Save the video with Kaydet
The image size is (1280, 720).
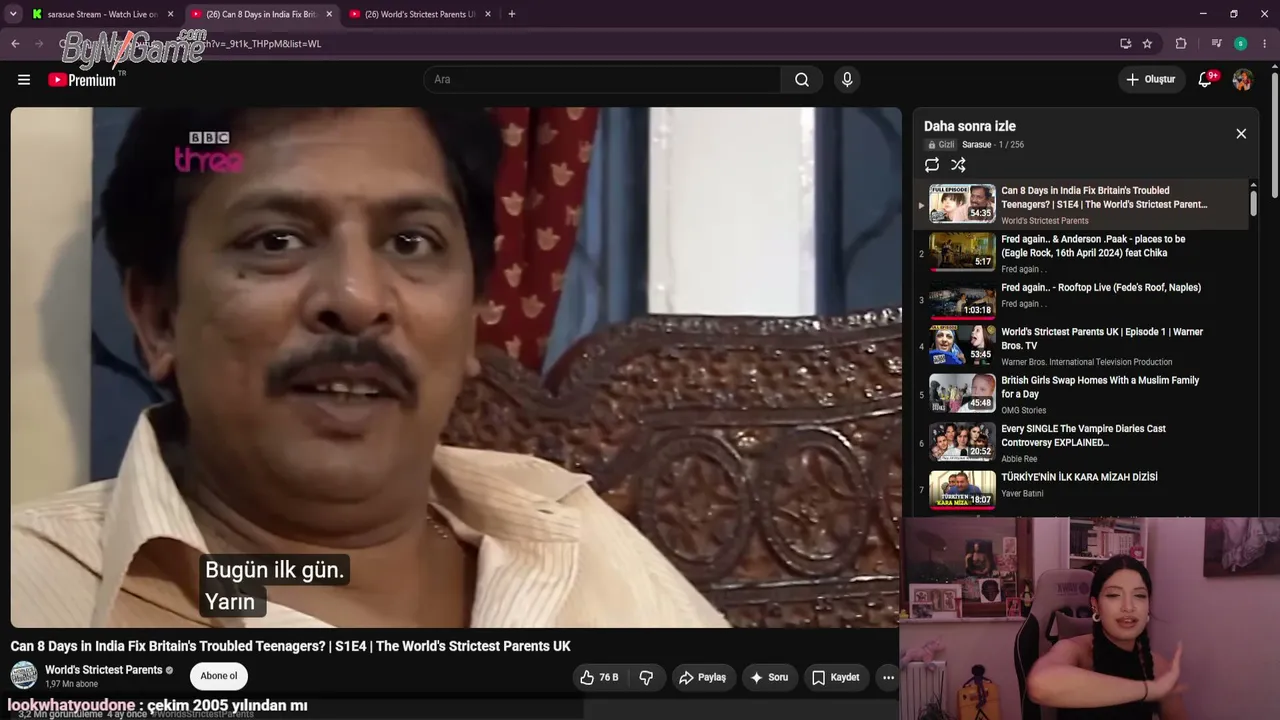pyautogui.click(x=835, y=677)
